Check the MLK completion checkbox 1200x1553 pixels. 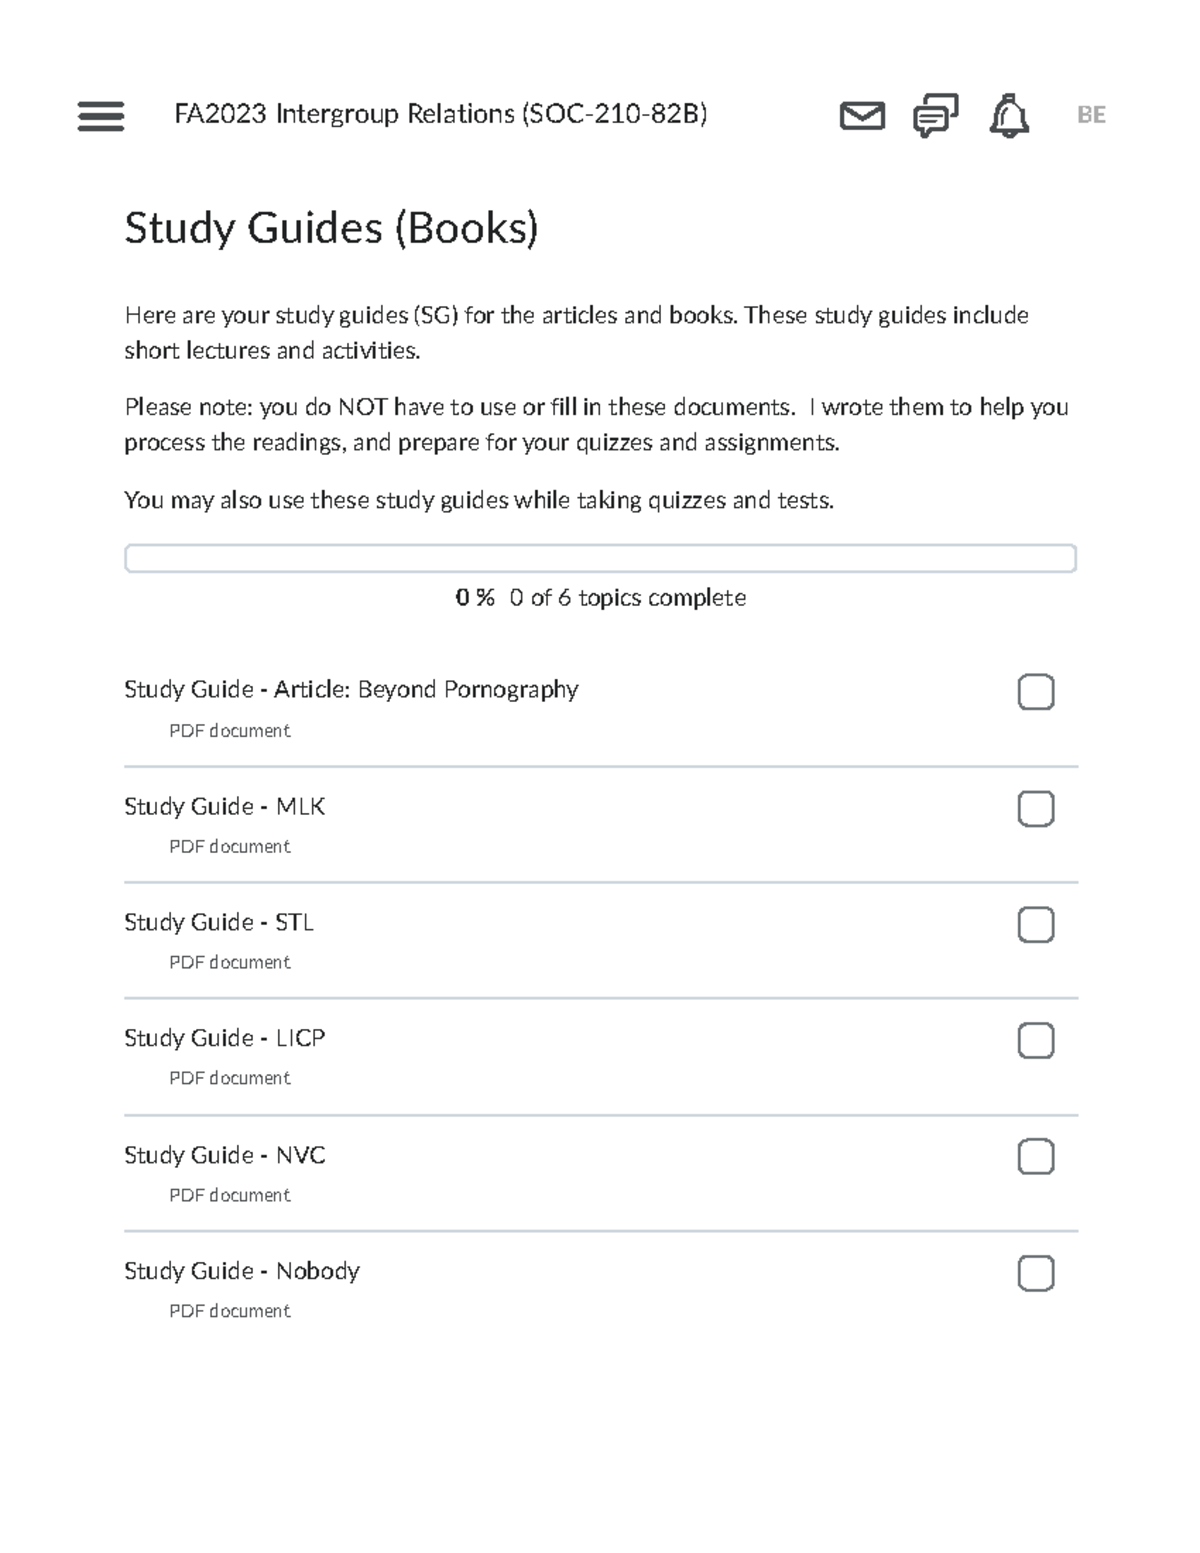pyautogui.click(x=1035, y=808)
